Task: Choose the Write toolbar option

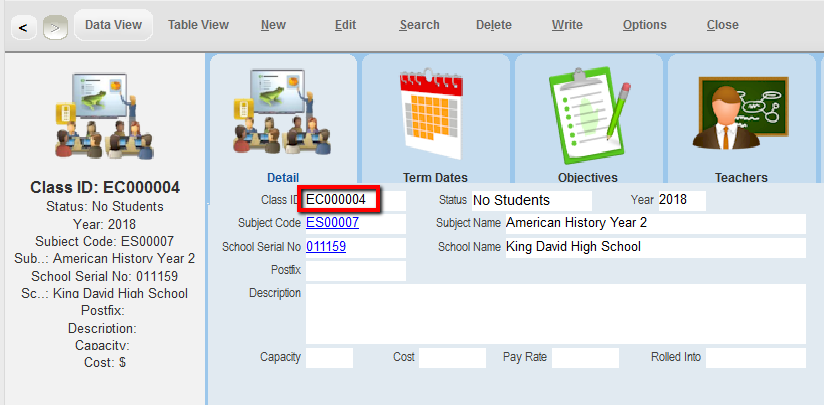Action: click(x=567, y=25)
